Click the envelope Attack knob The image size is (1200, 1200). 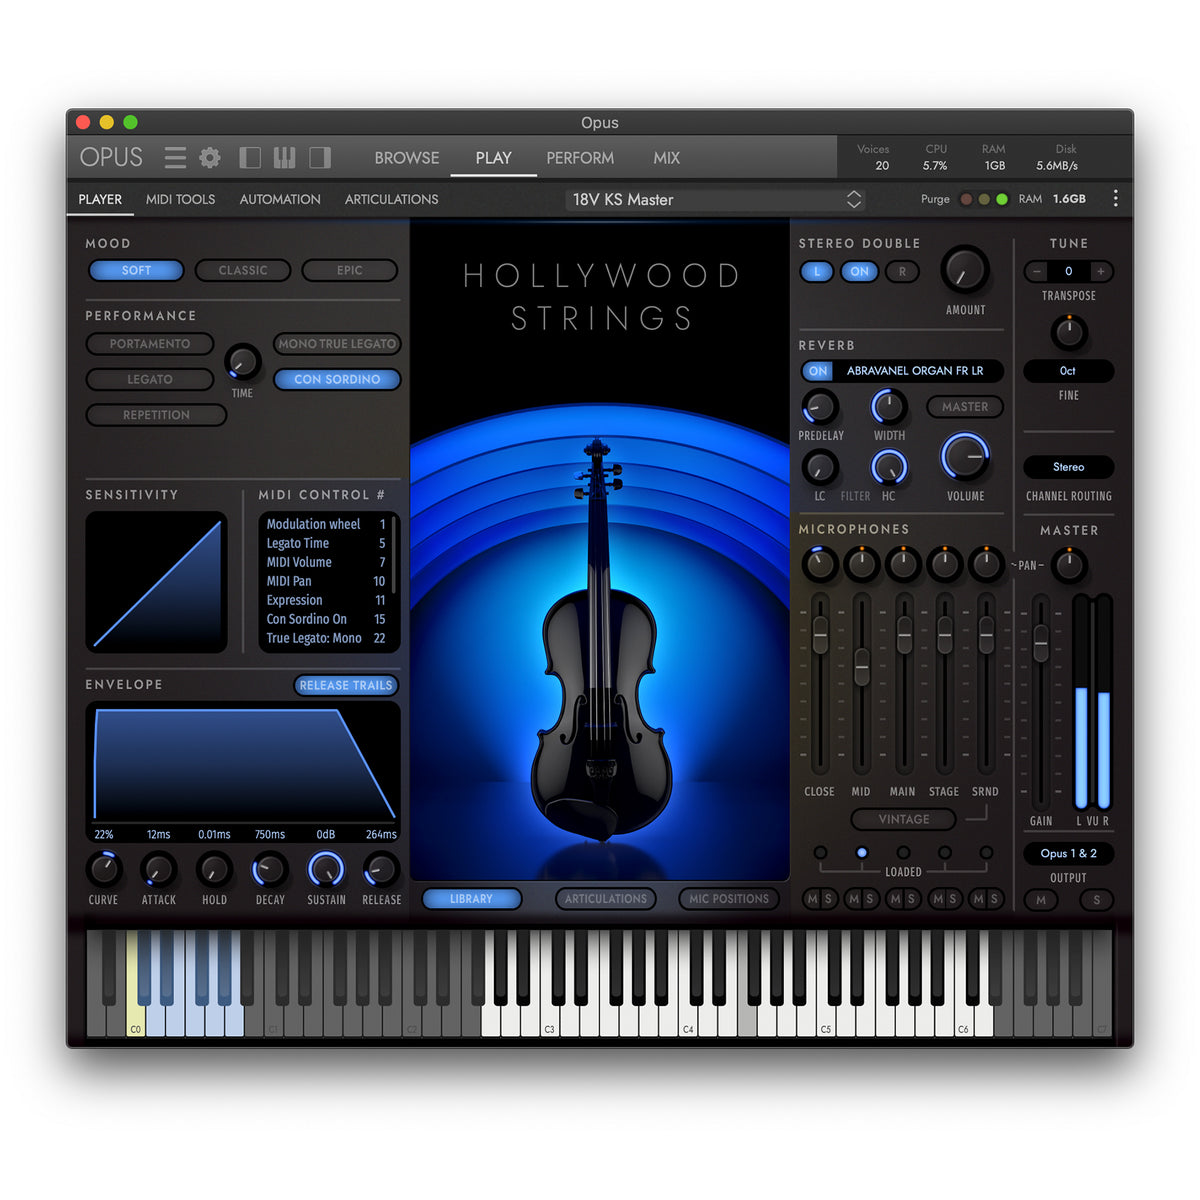click(158, 870)
